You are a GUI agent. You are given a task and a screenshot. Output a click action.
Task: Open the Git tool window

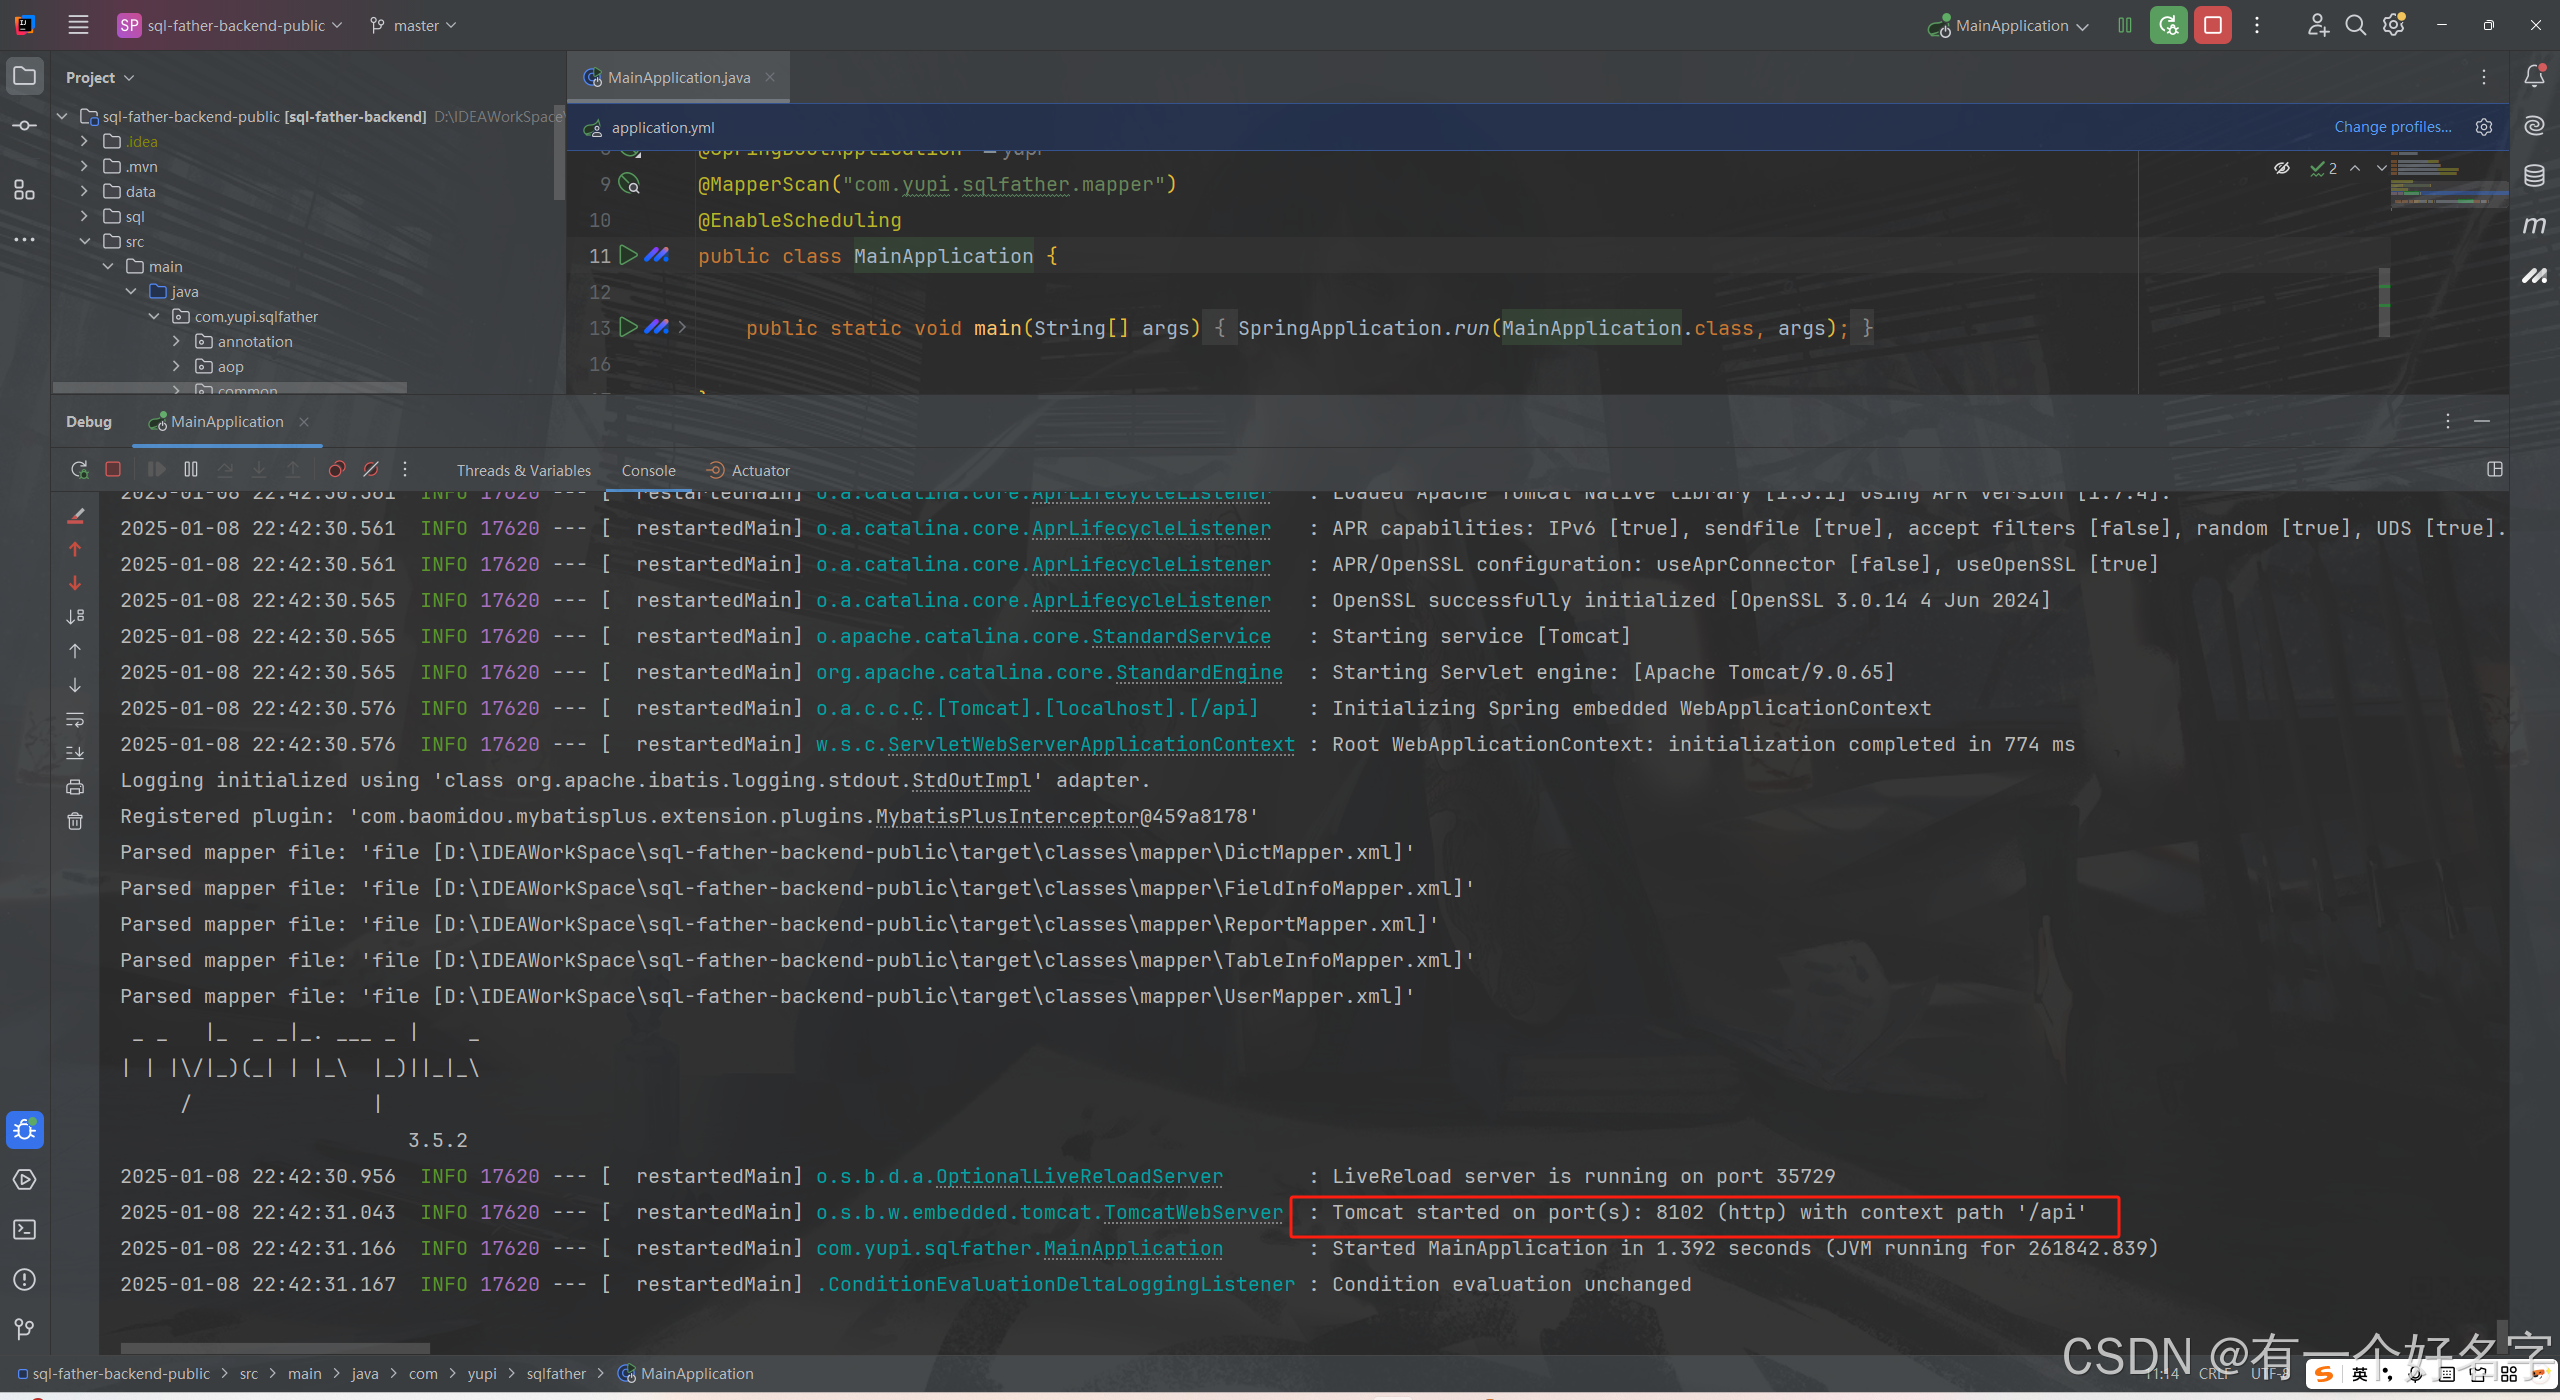pos(25,1329)
